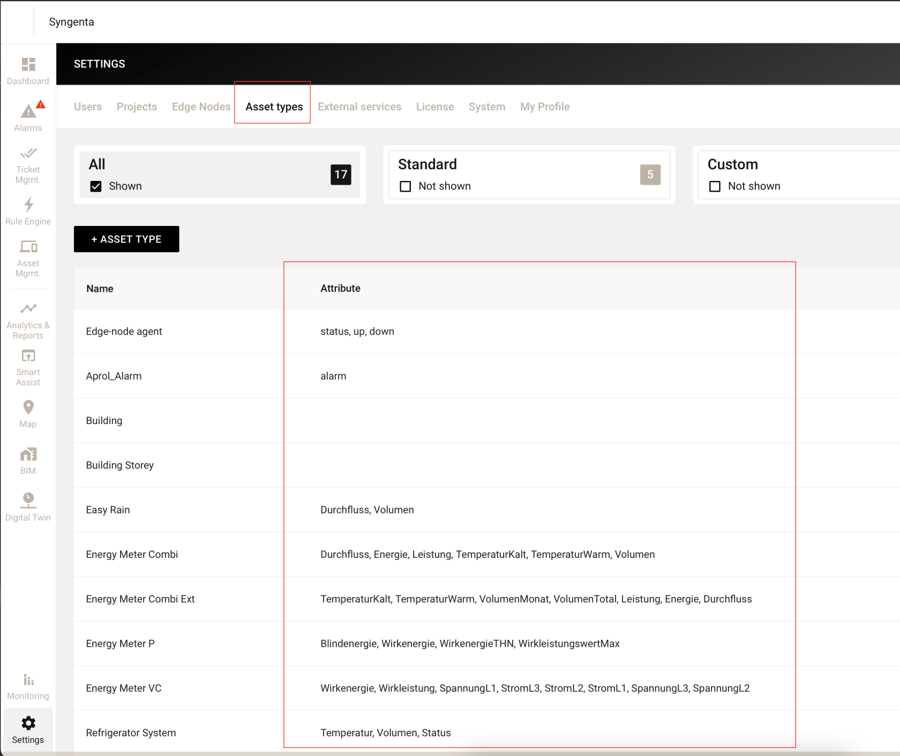Image resolution: width=900 pixels, height=756 pixels.
Task: Open the BIM building icon
Action: click(x=28, y=455)
